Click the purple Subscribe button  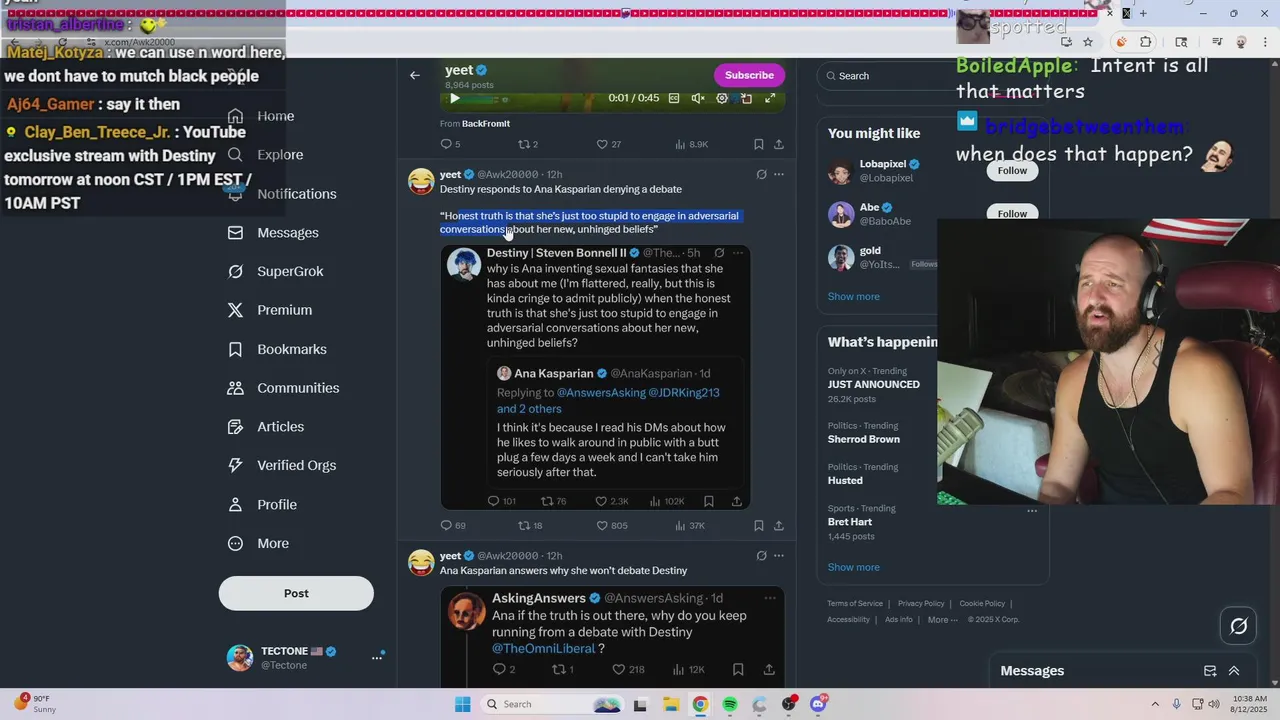[749, 75]
